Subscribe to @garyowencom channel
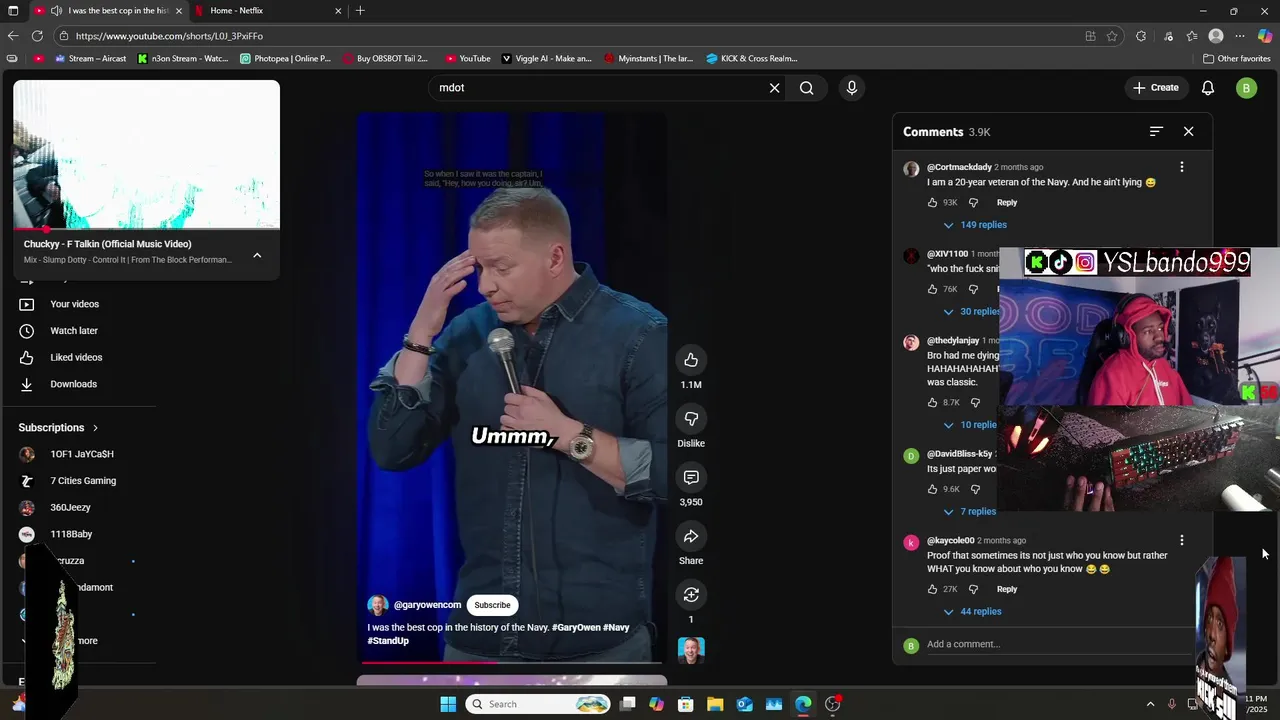 492,605
